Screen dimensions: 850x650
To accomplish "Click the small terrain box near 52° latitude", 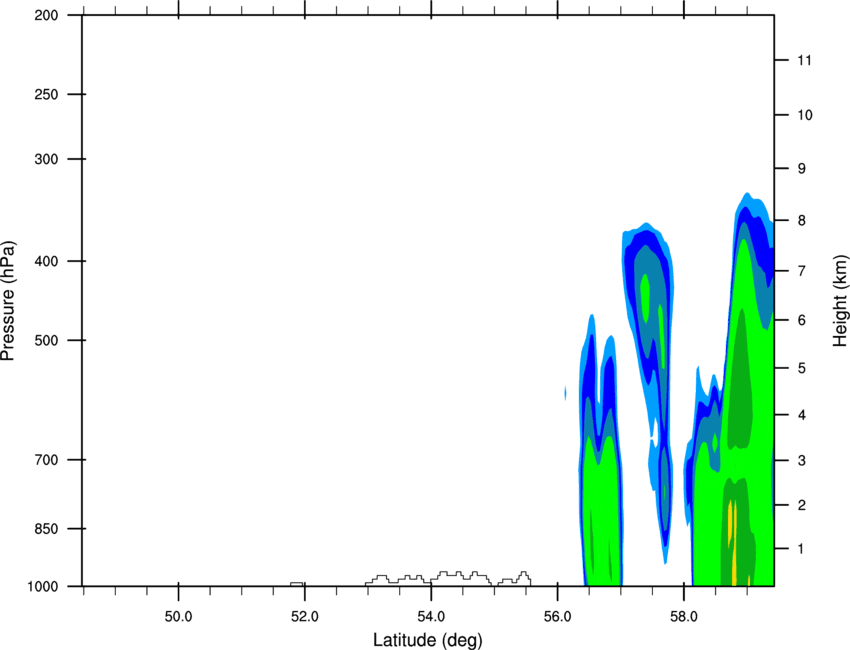I will (297, 584).
